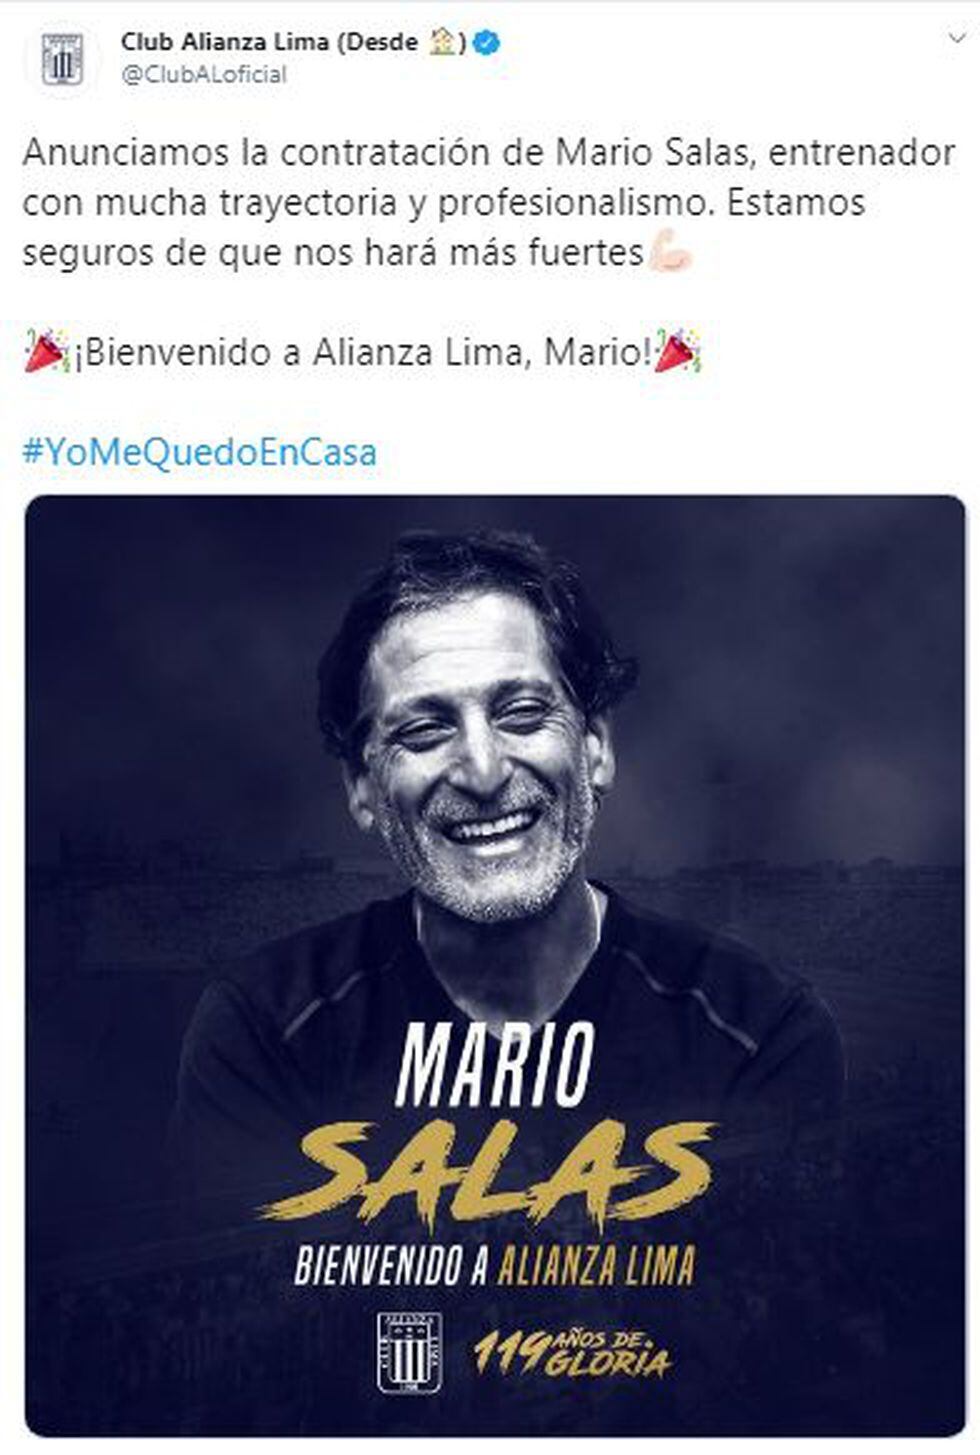Open the @ClubALoficial handle link
980x1455 pixels.
204,75
